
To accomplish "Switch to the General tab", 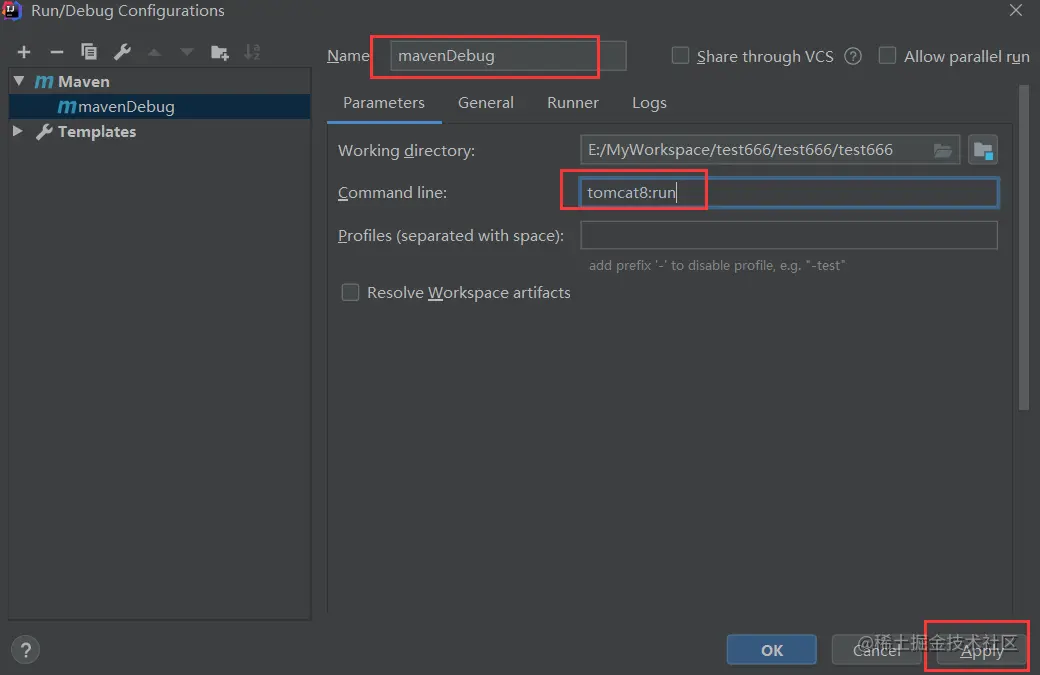I will click(486, 103).
